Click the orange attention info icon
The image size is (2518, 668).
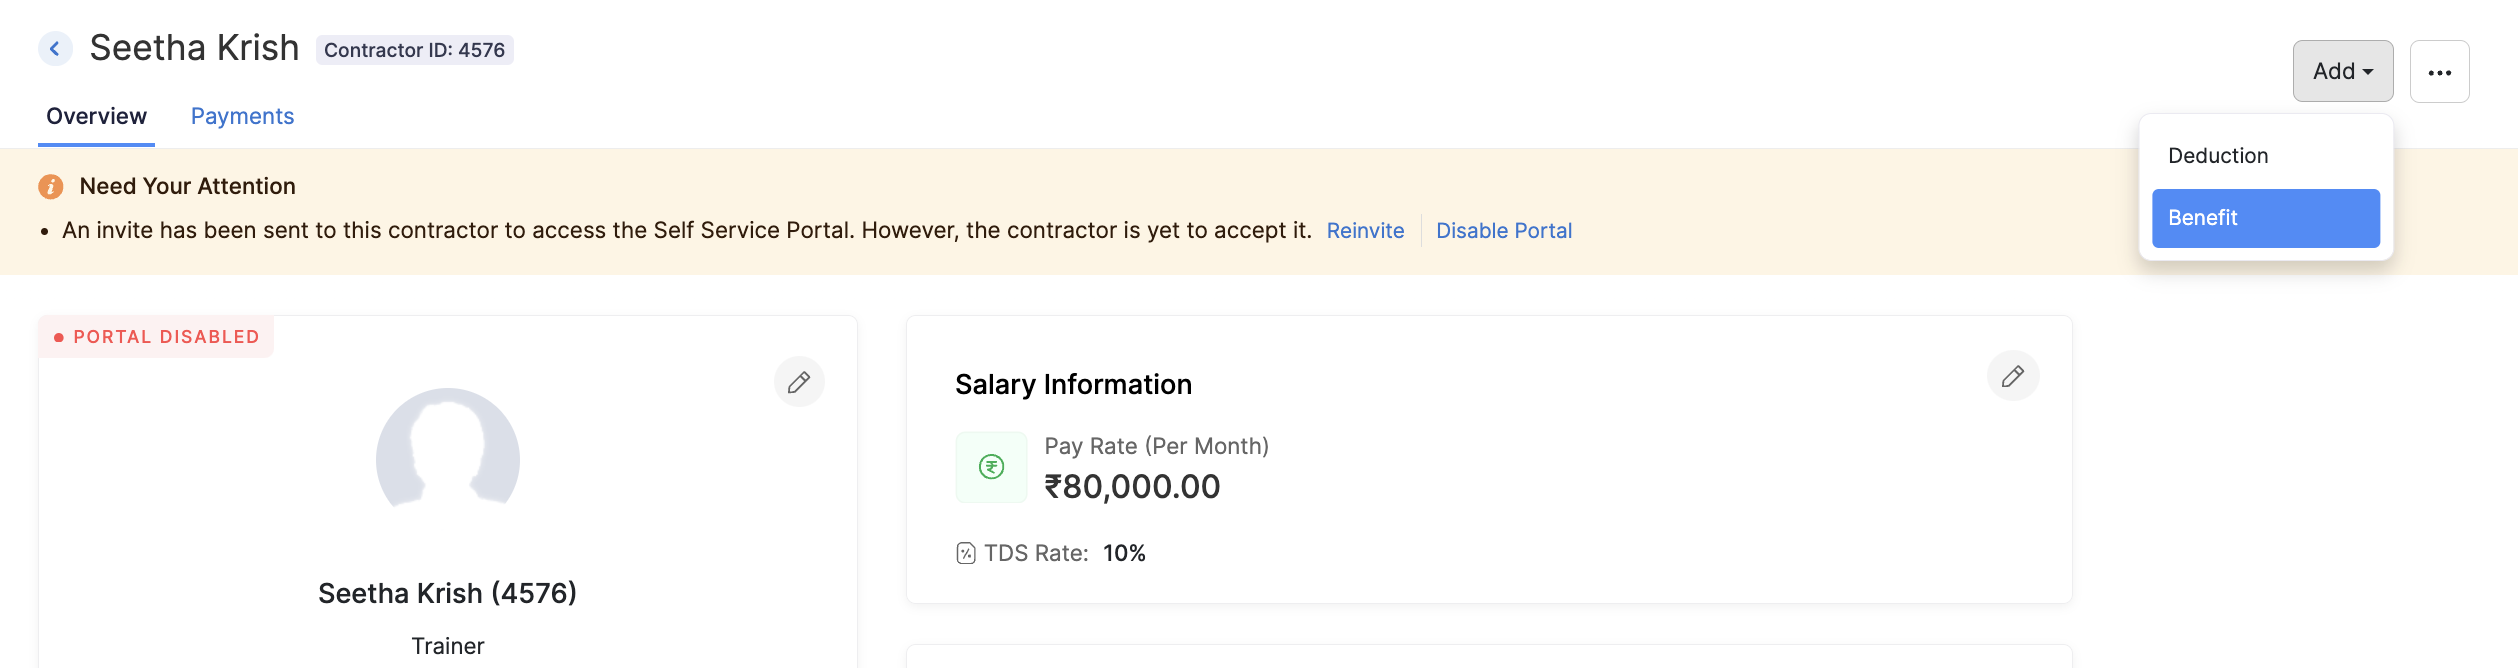51,187
